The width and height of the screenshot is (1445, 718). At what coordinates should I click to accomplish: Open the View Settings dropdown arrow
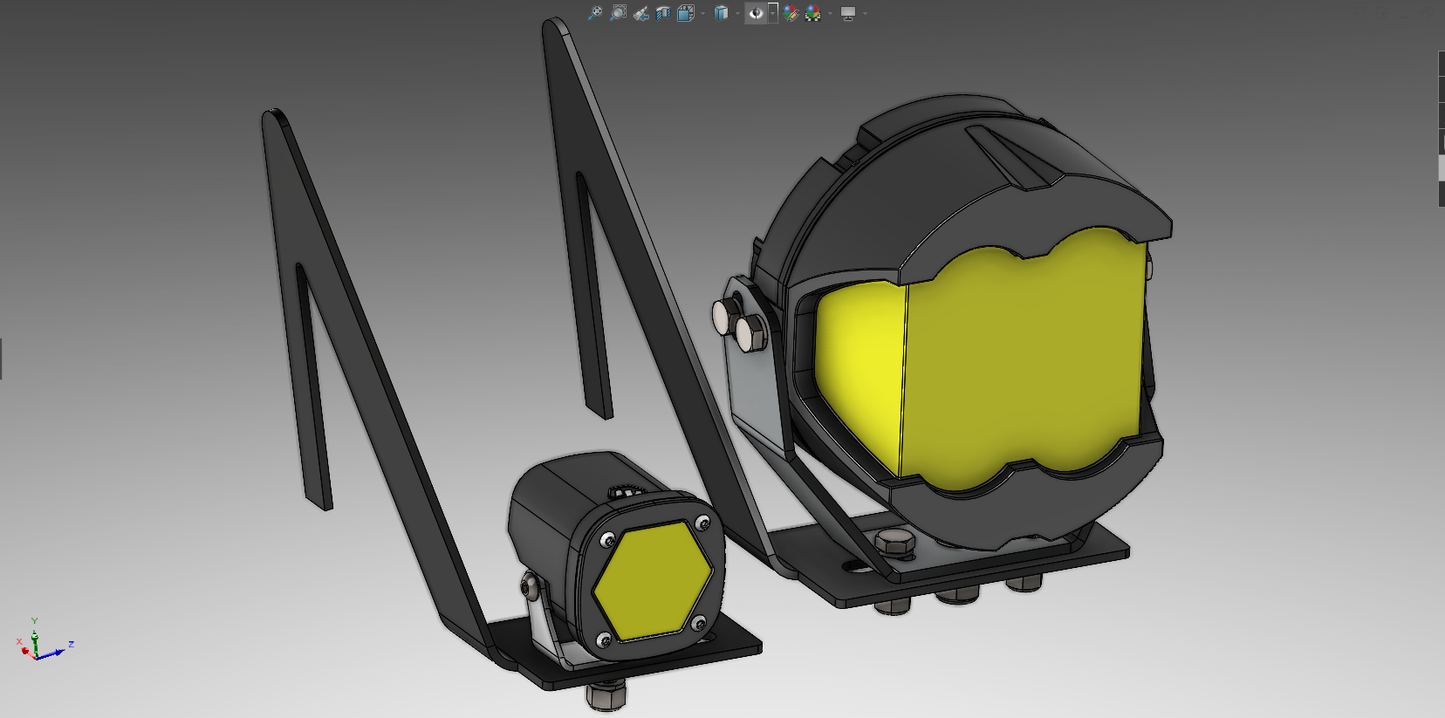point(864,13)
